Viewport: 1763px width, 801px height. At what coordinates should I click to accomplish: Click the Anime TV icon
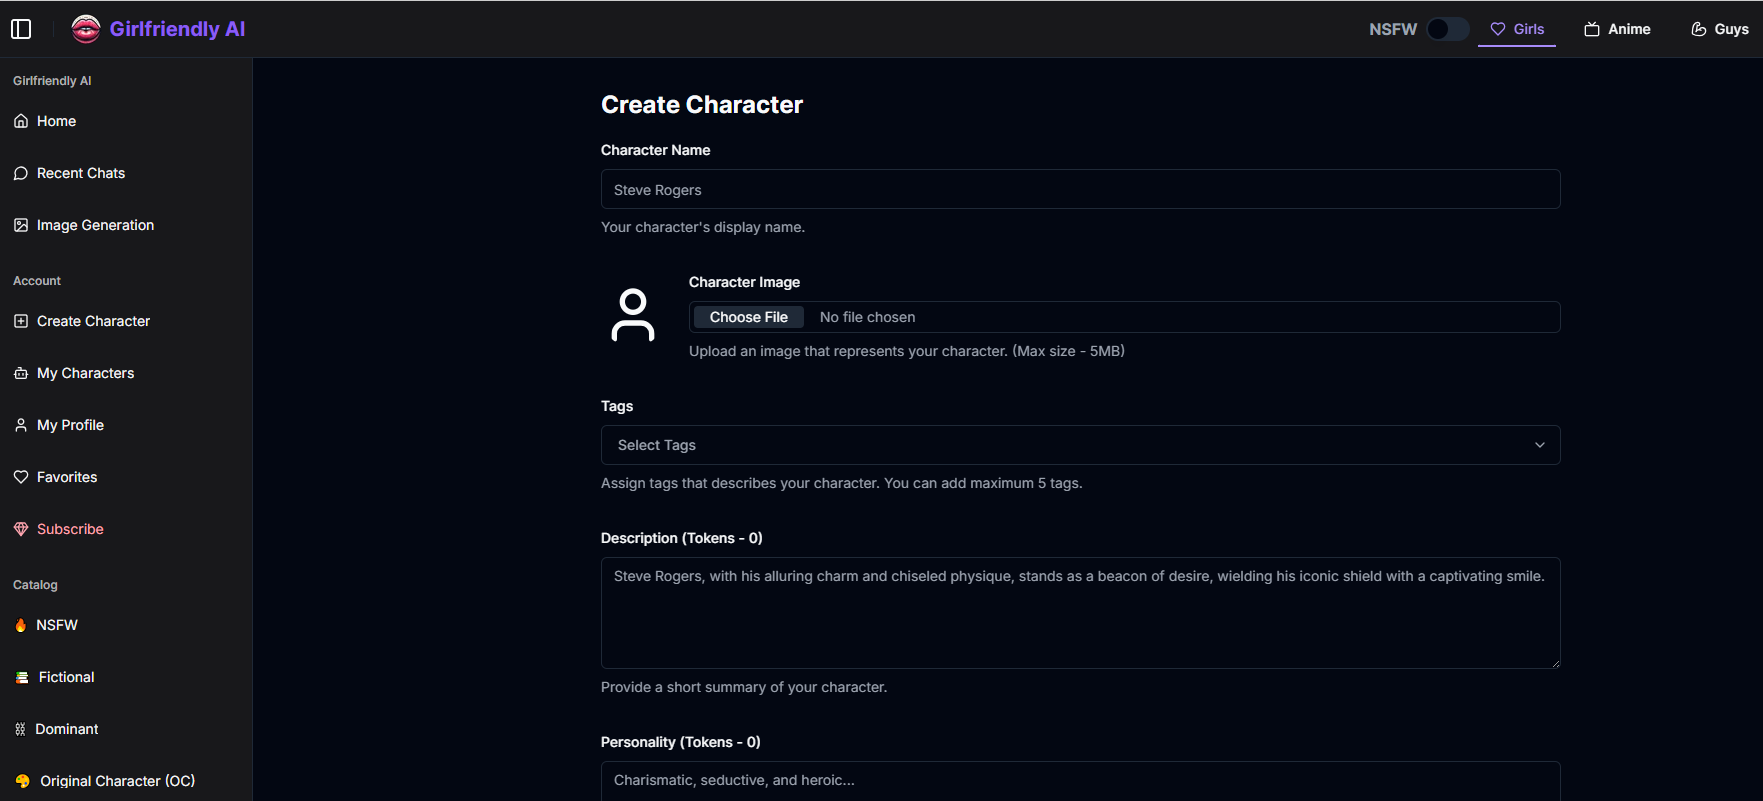coord(1592,29)
